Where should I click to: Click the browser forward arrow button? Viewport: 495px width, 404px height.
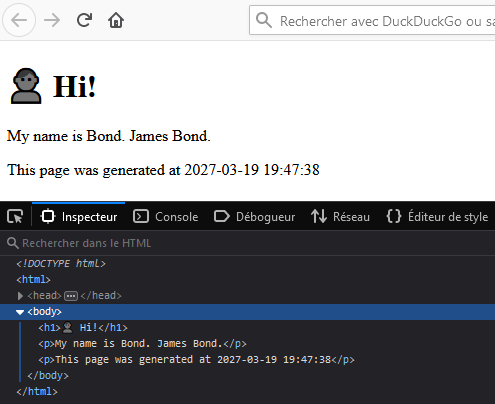[x=52, y=20]
